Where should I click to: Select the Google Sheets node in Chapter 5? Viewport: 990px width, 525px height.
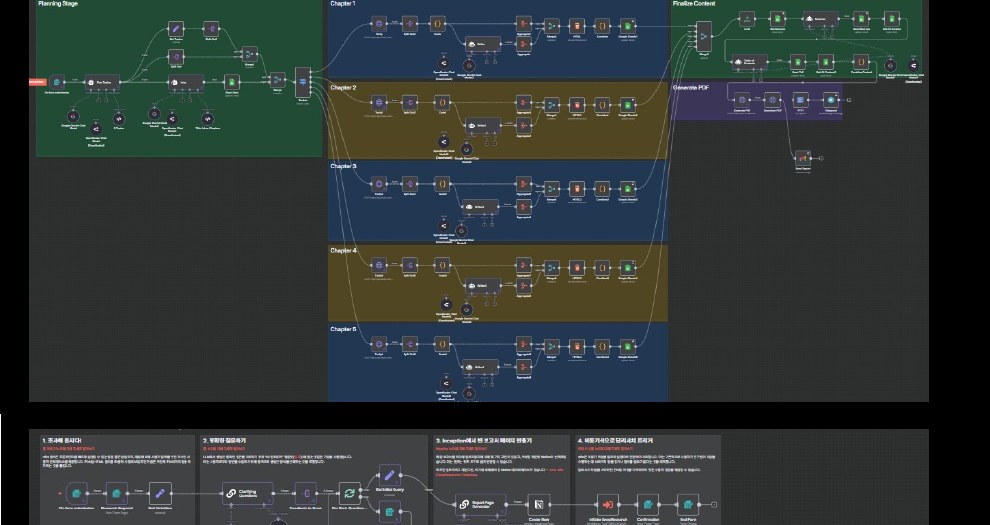[x=628, y=346]
